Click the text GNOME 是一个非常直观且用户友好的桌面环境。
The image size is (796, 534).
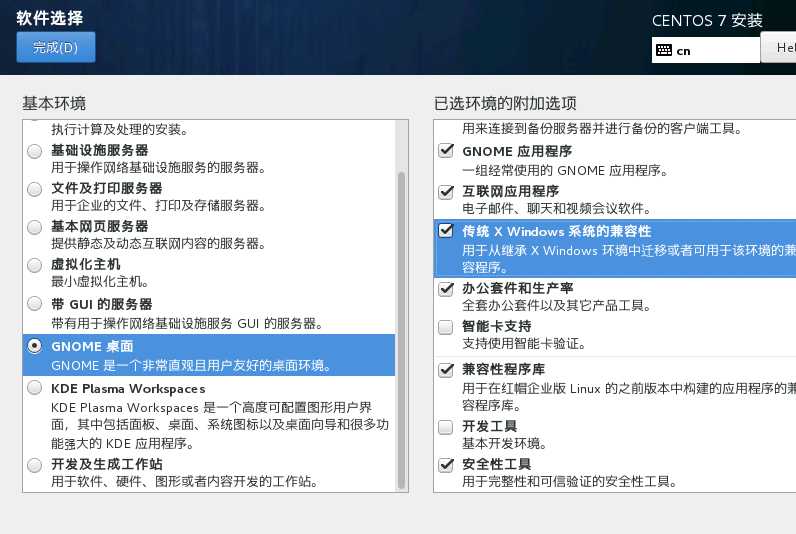[191, 365]
